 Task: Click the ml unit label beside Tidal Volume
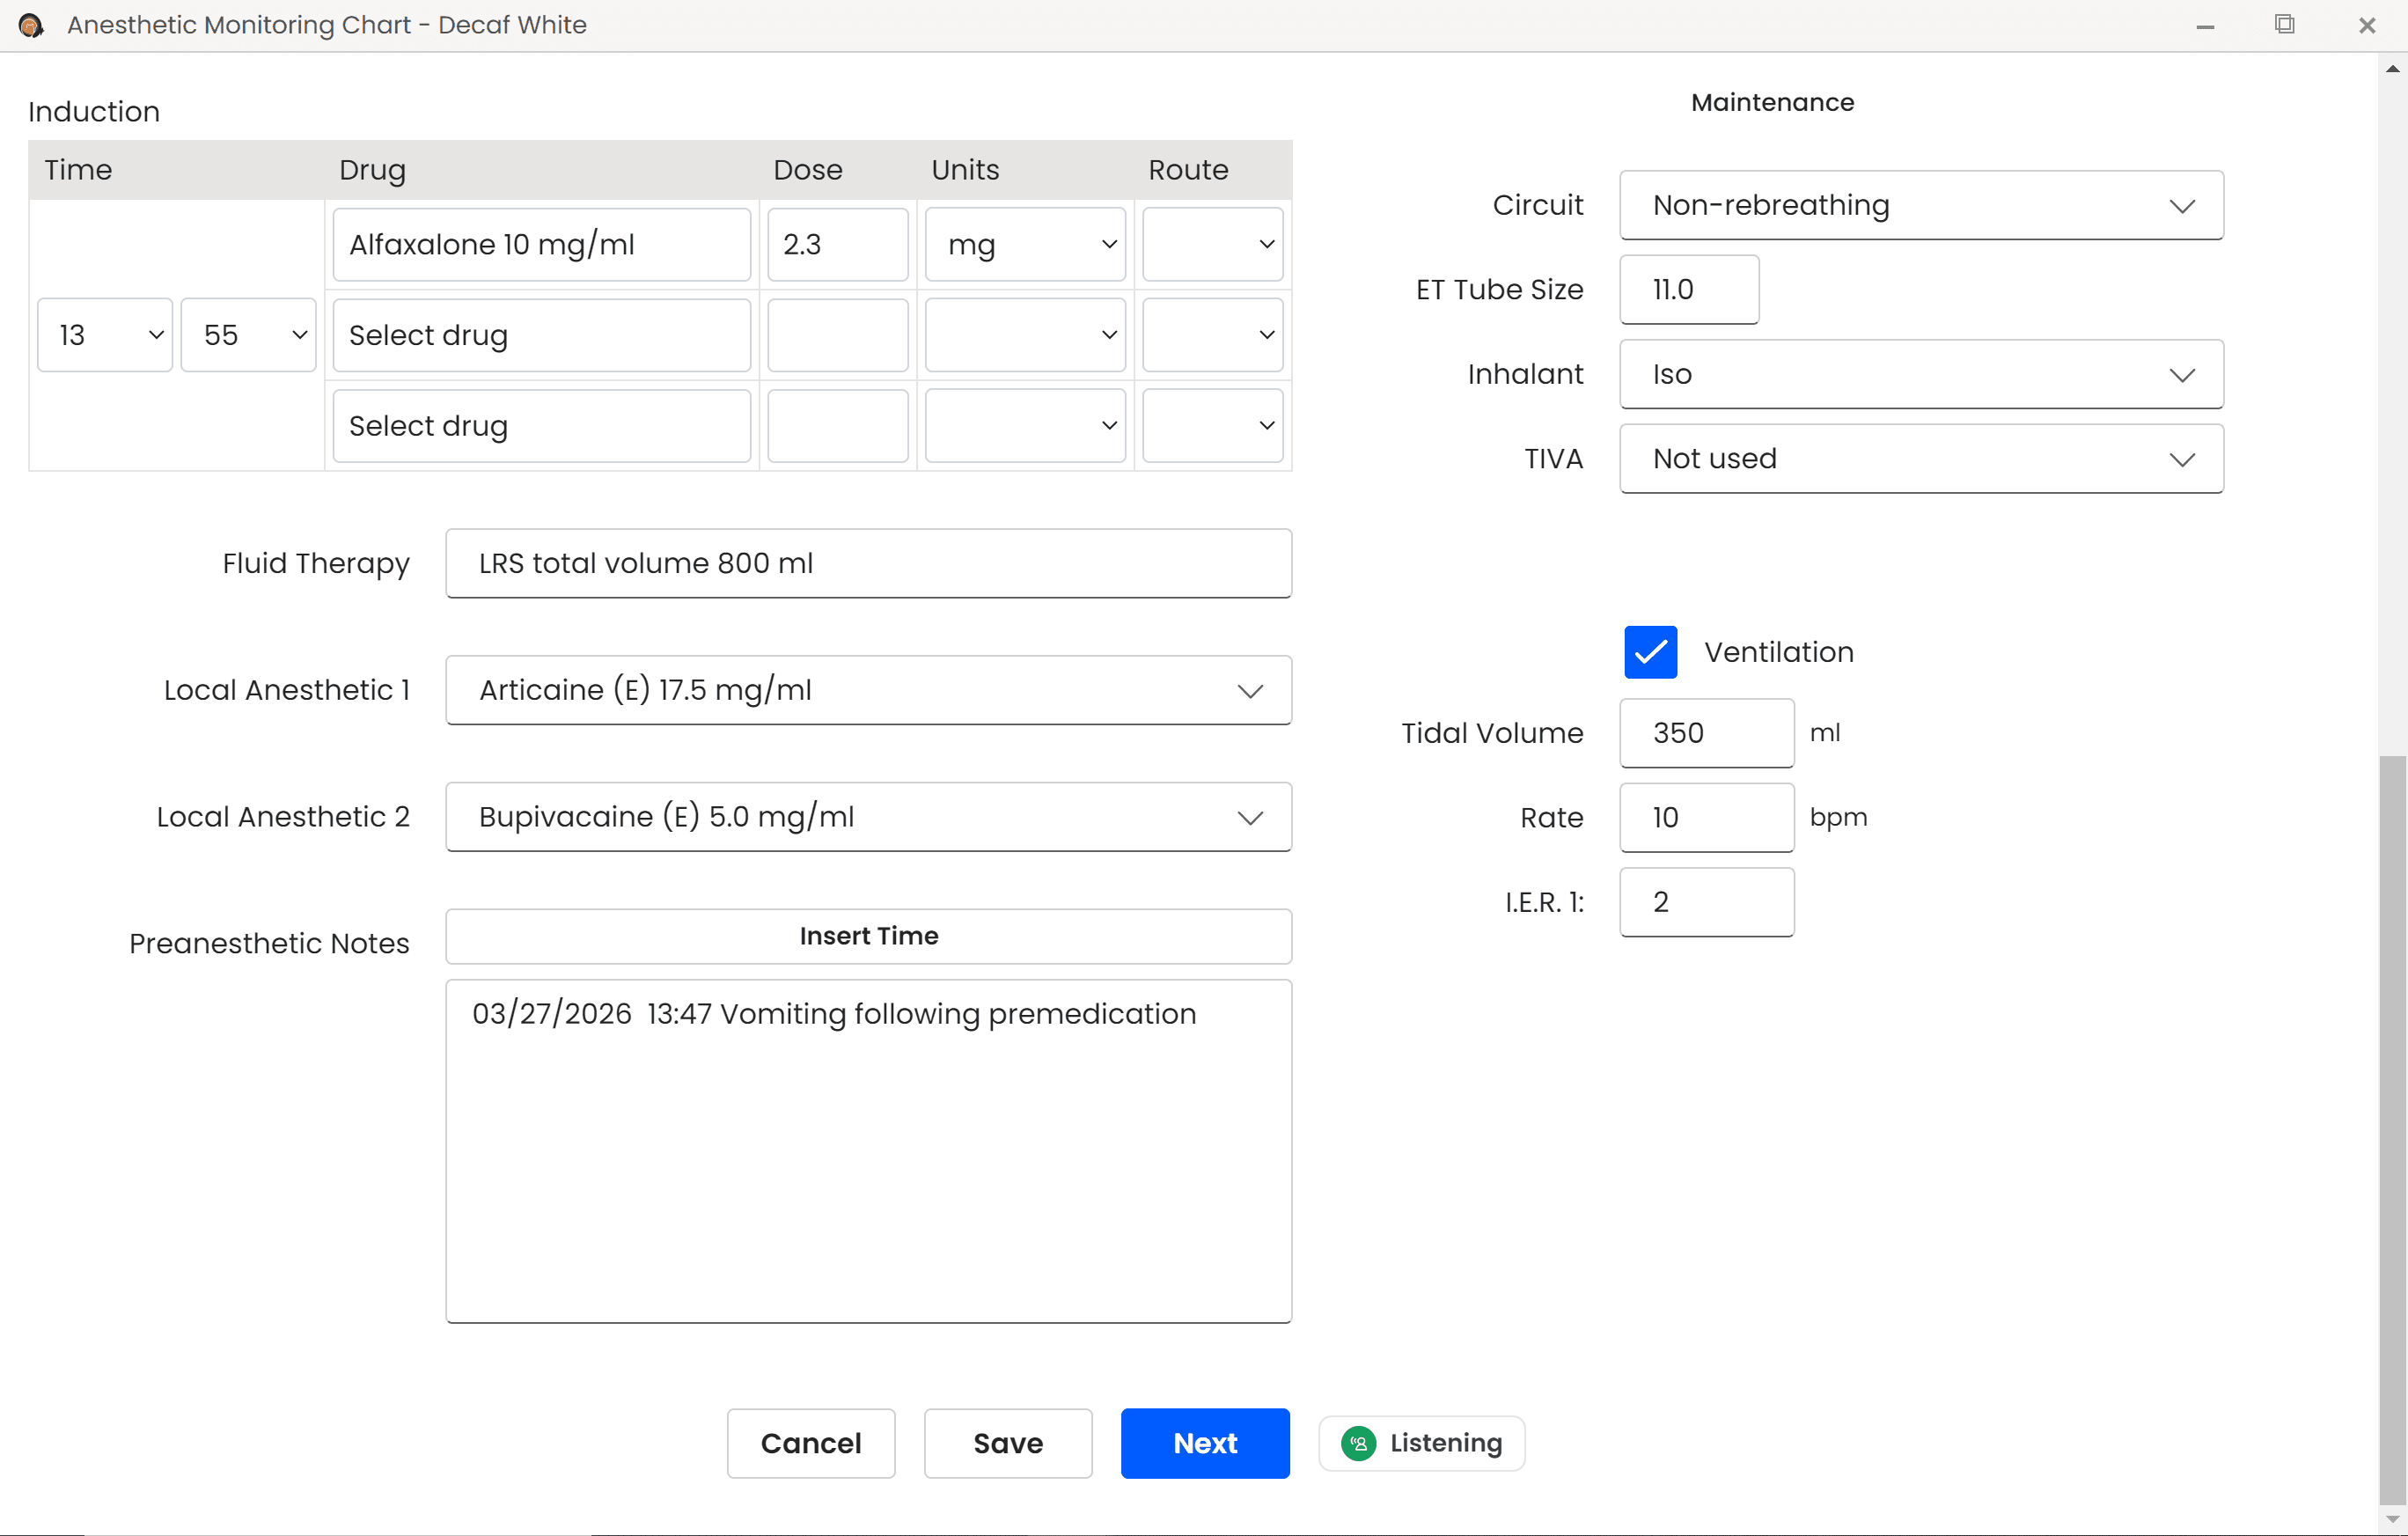1825,733
